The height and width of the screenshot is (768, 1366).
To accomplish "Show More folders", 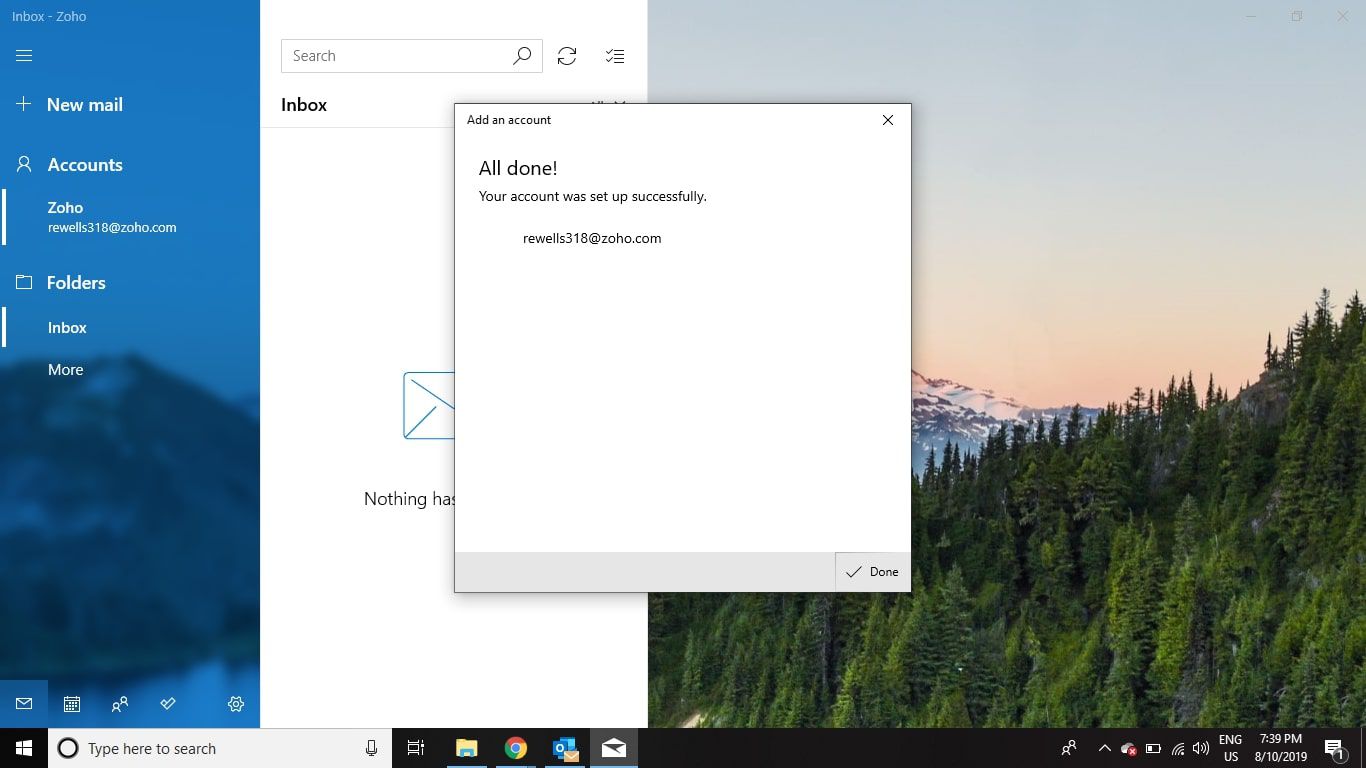I will [65, 370].
